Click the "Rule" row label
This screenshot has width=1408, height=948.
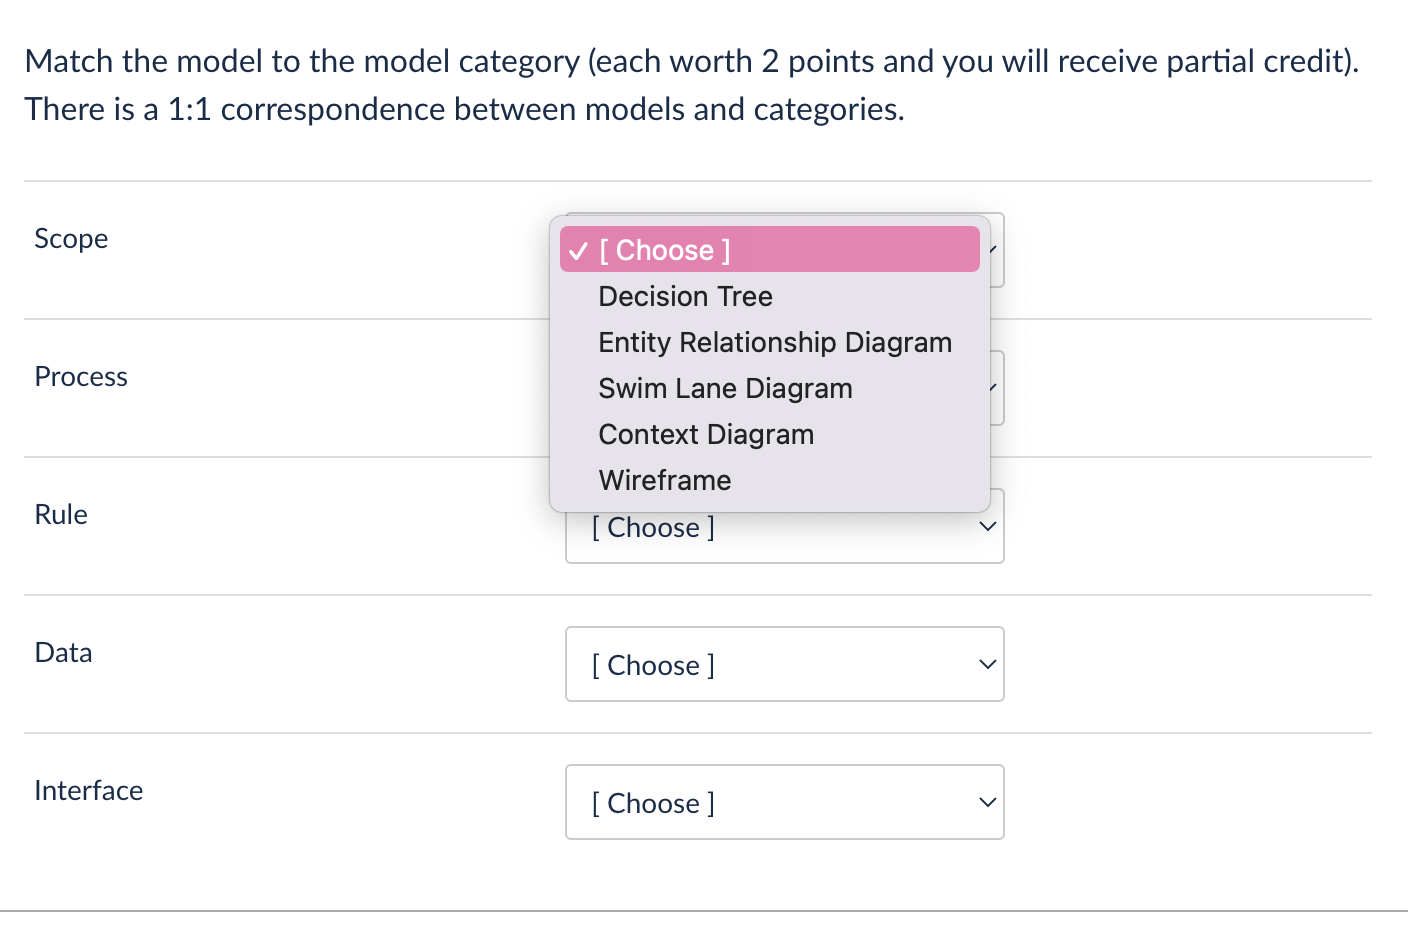tap(61, 515)
